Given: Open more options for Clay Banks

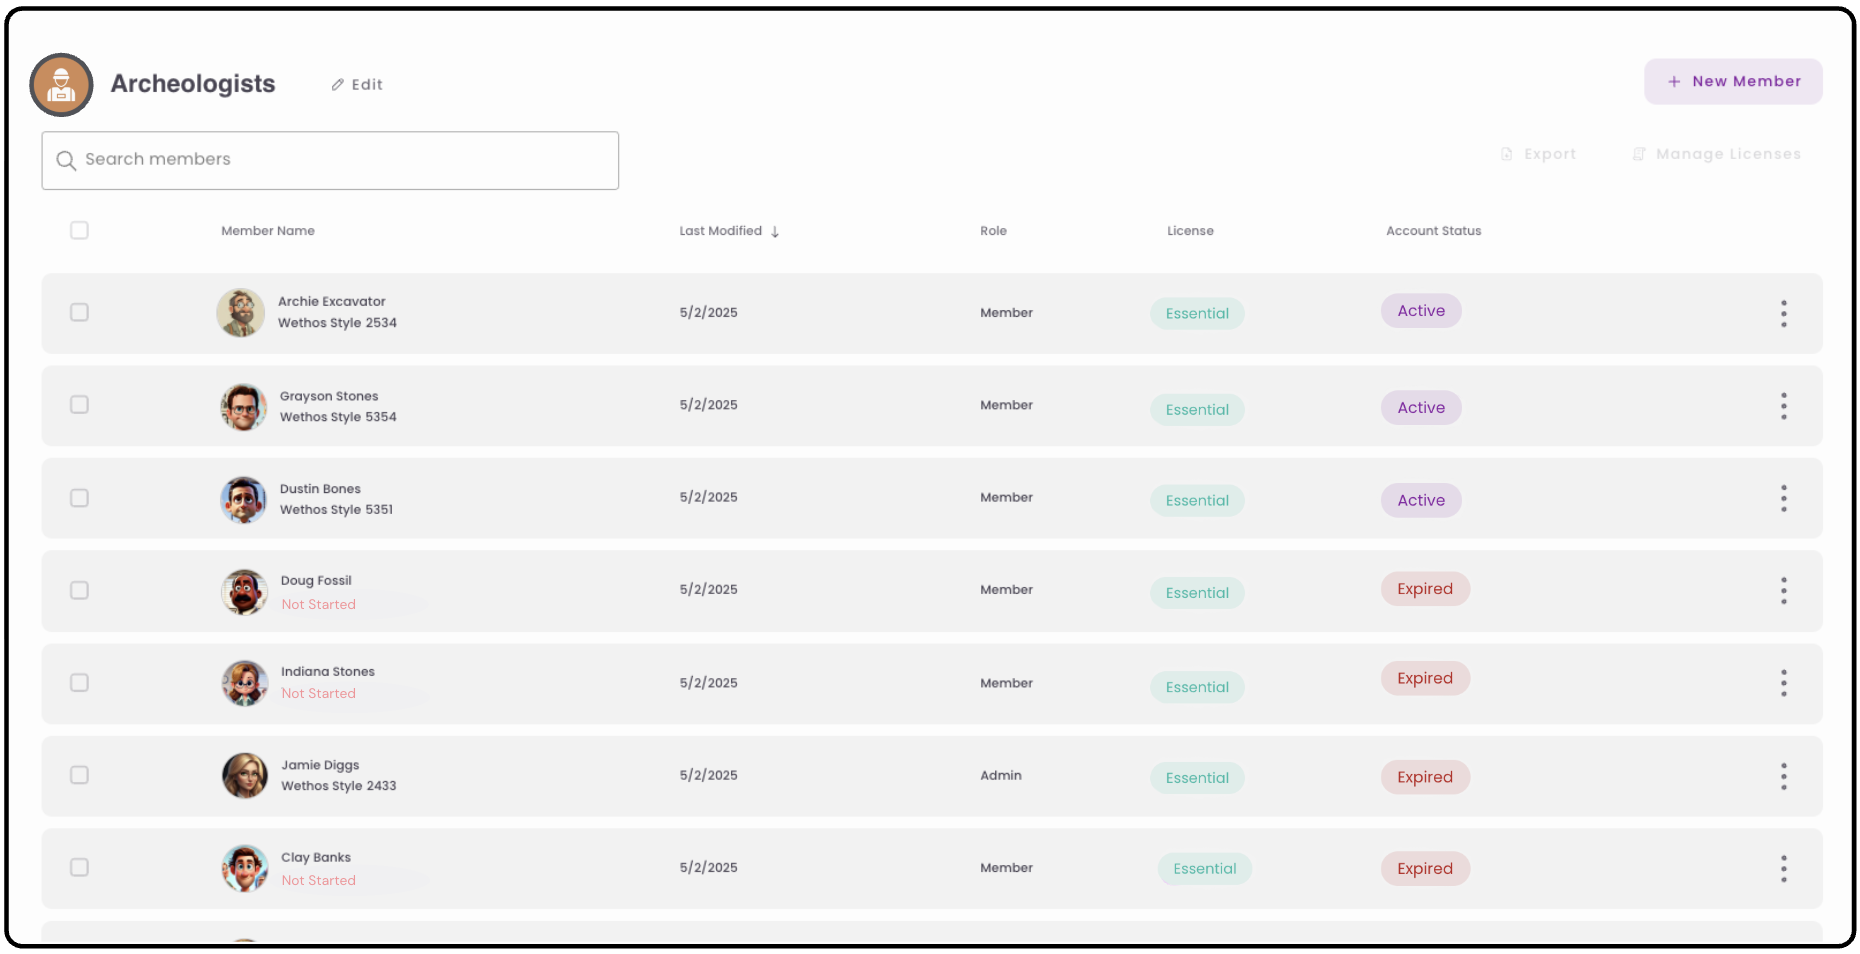Looking at the screenshot, I should point(1783,868).
